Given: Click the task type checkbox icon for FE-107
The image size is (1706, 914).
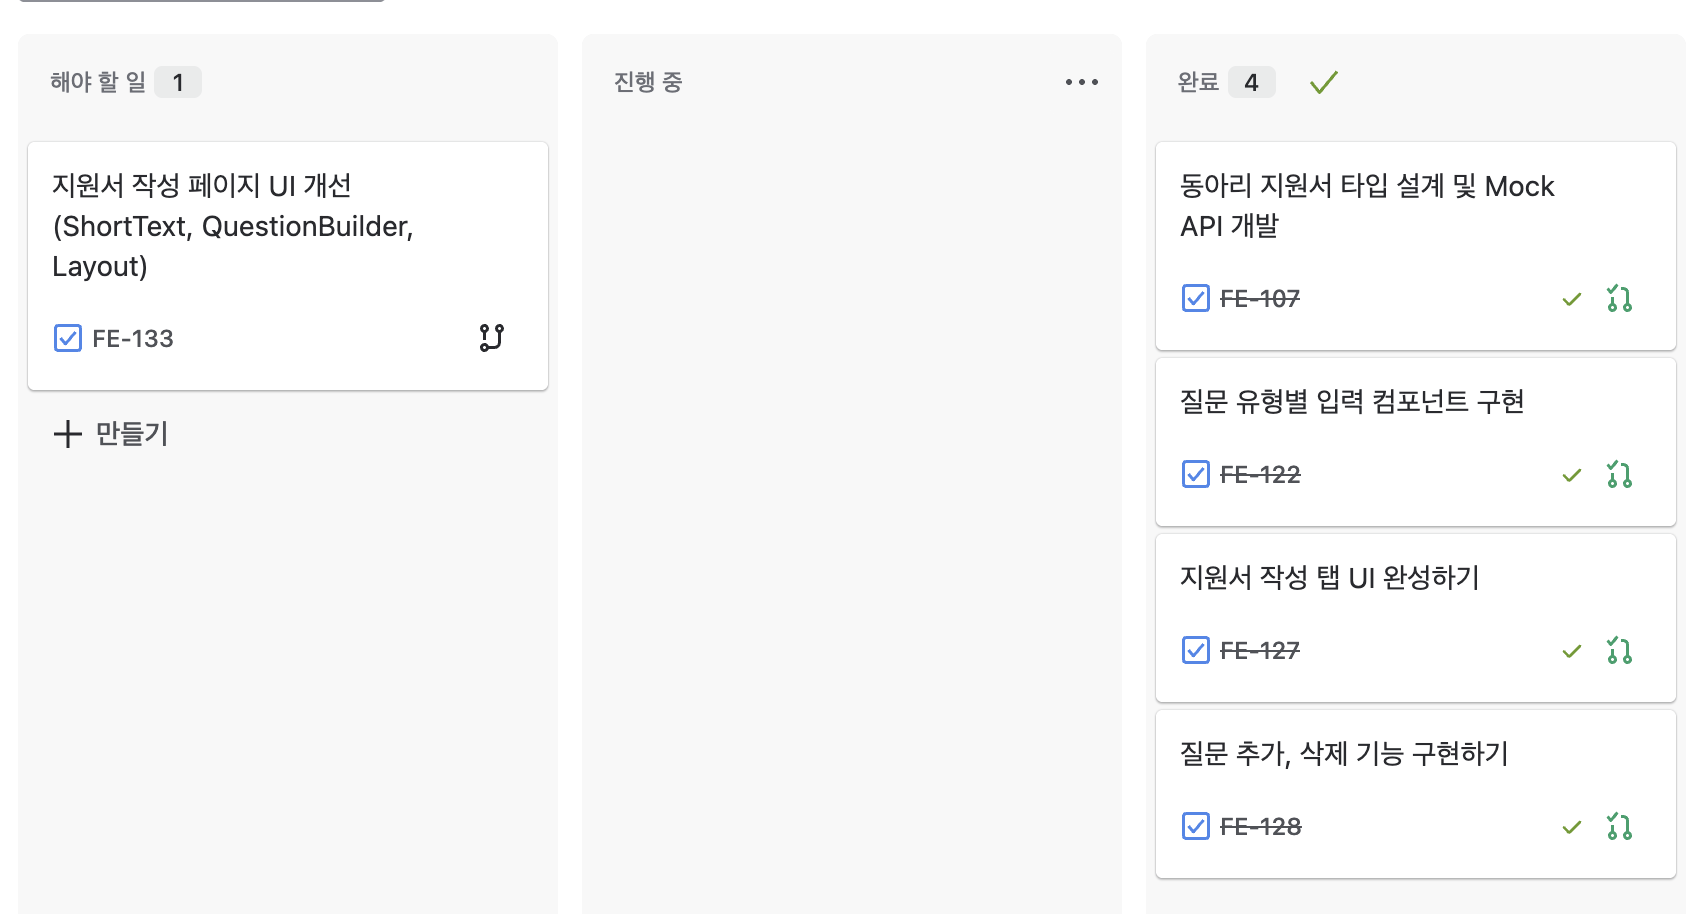Looking at the screenshot, I should click(1196, 298).
